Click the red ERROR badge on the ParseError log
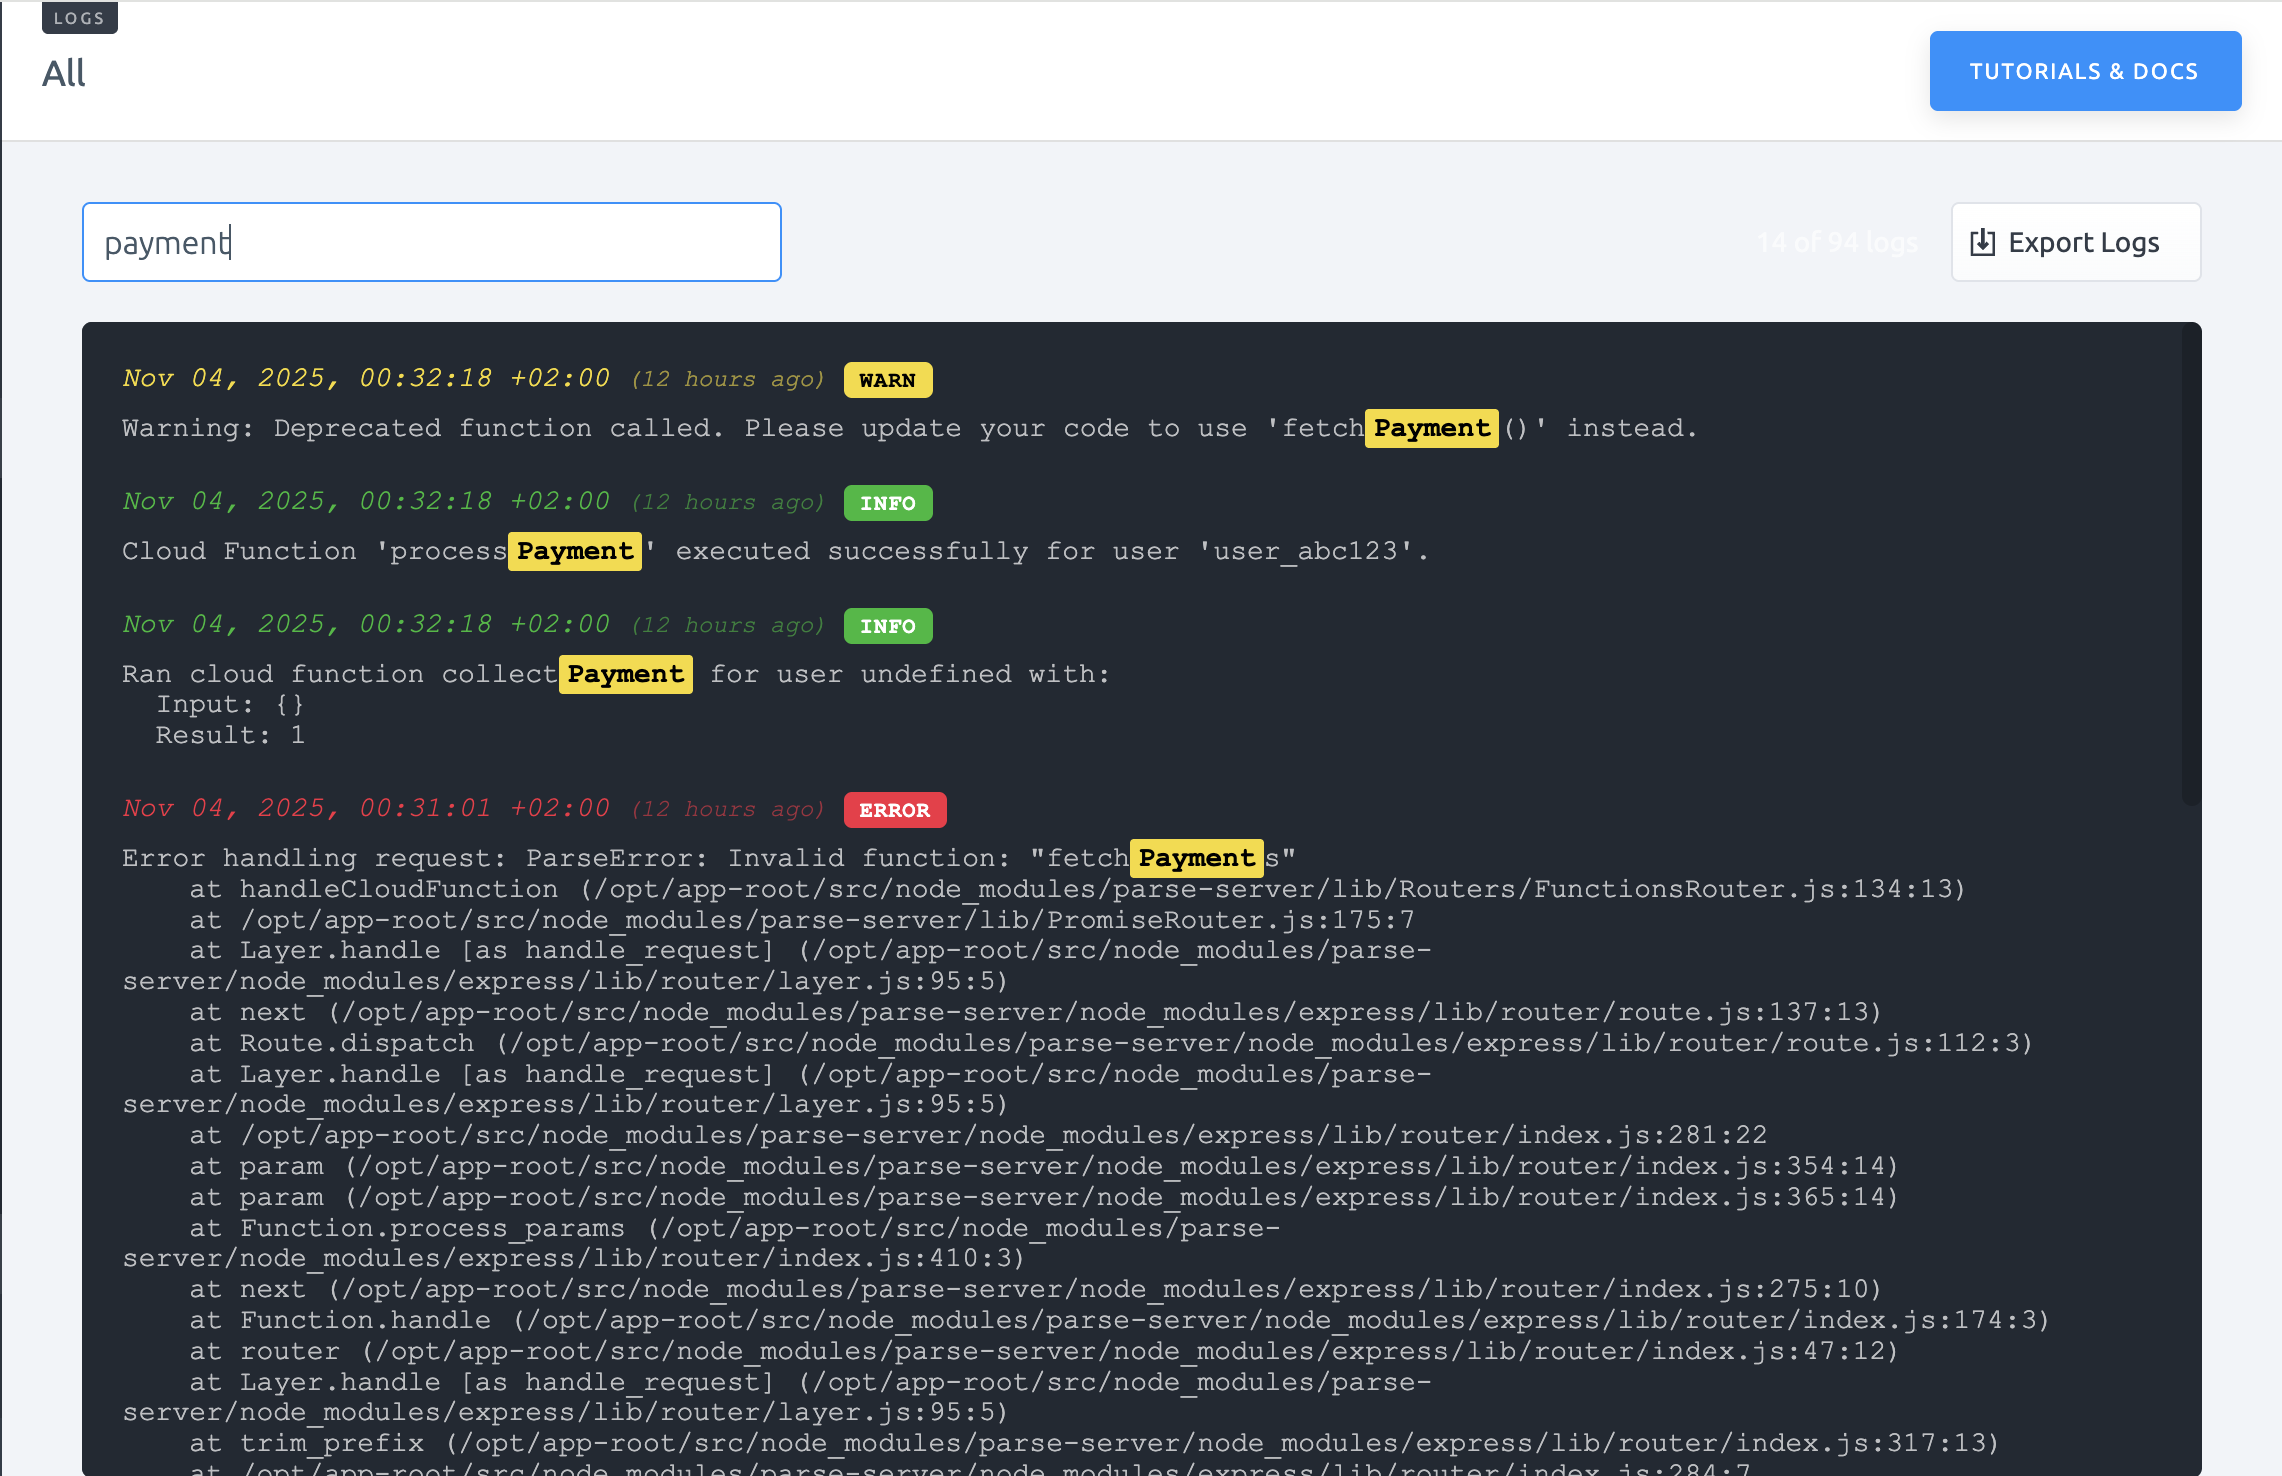Screen dimensions: 2282x1476 point(894,810)
